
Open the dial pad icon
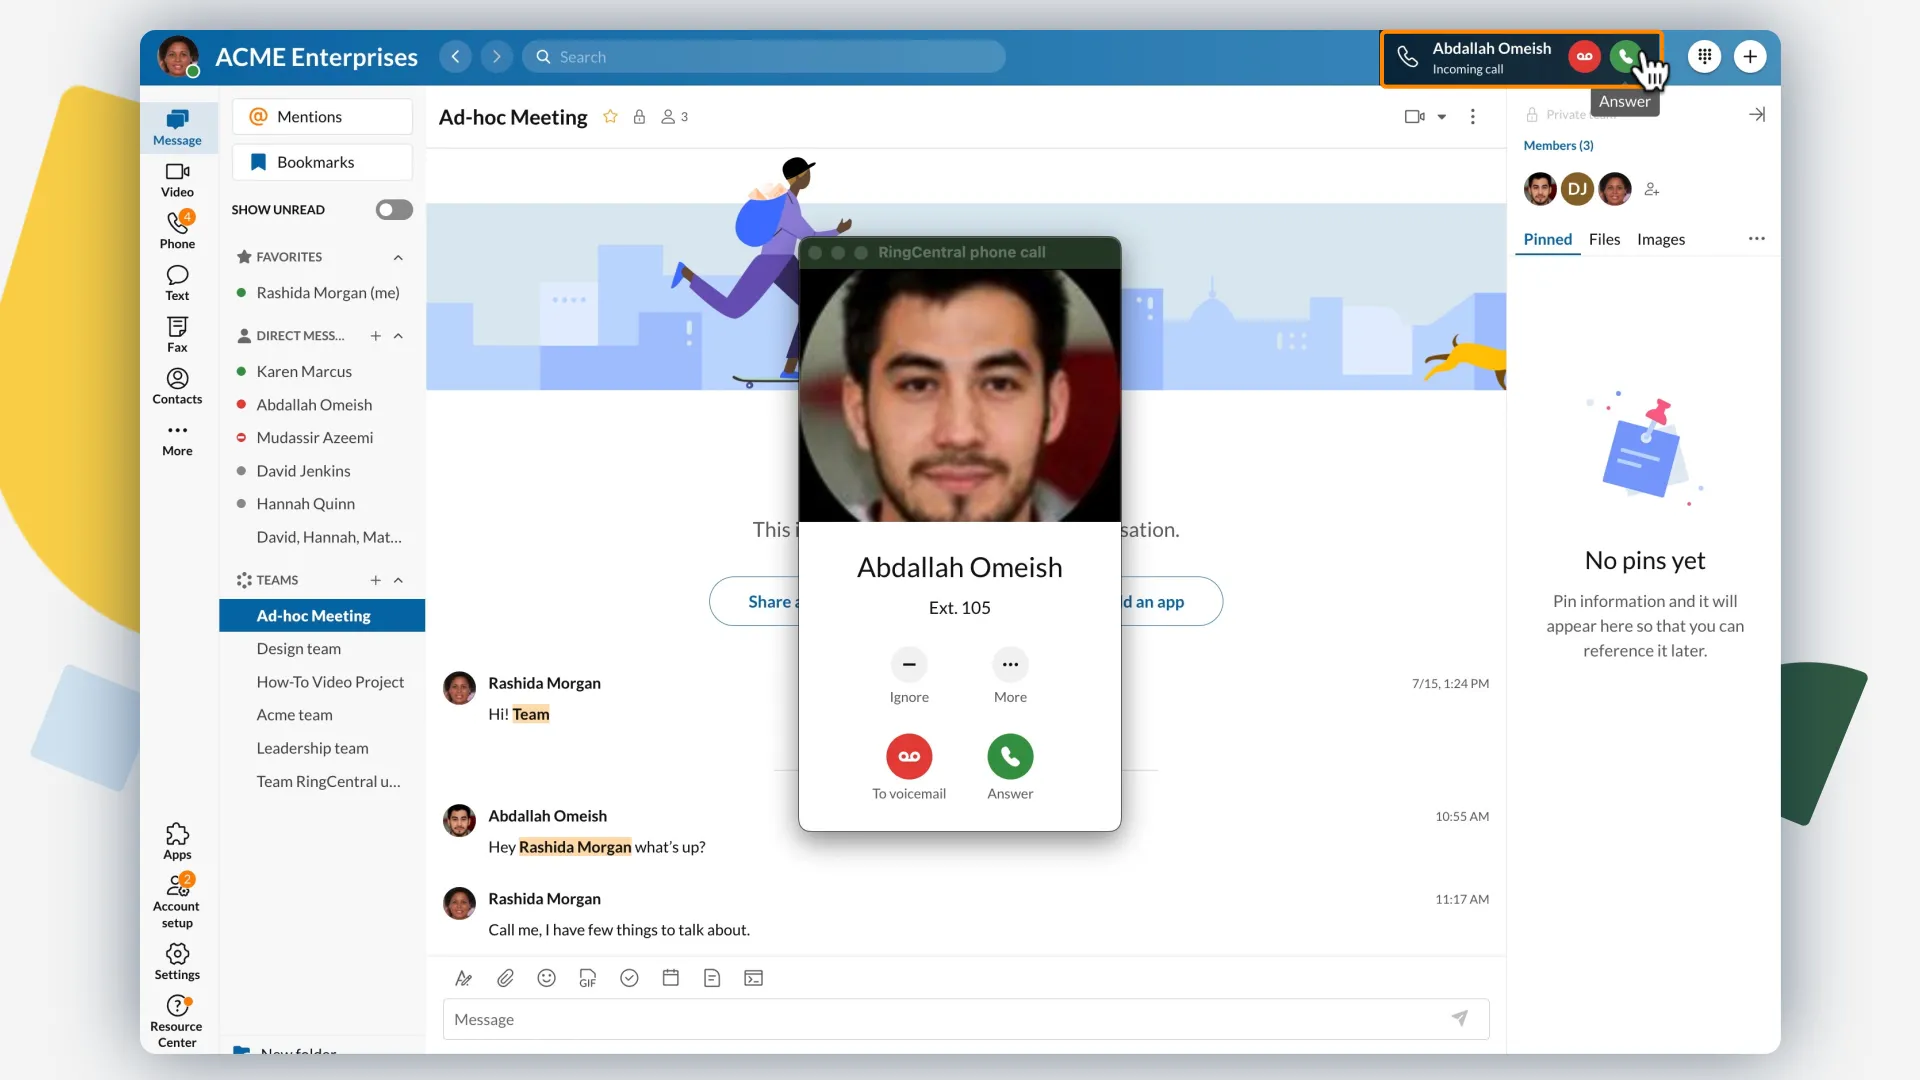click(x=1704, y=57)
